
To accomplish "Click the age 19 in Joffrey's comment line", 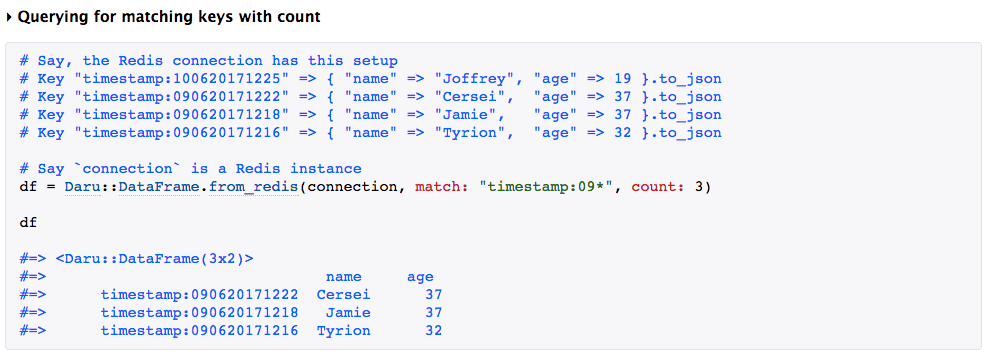I will 623,80.
